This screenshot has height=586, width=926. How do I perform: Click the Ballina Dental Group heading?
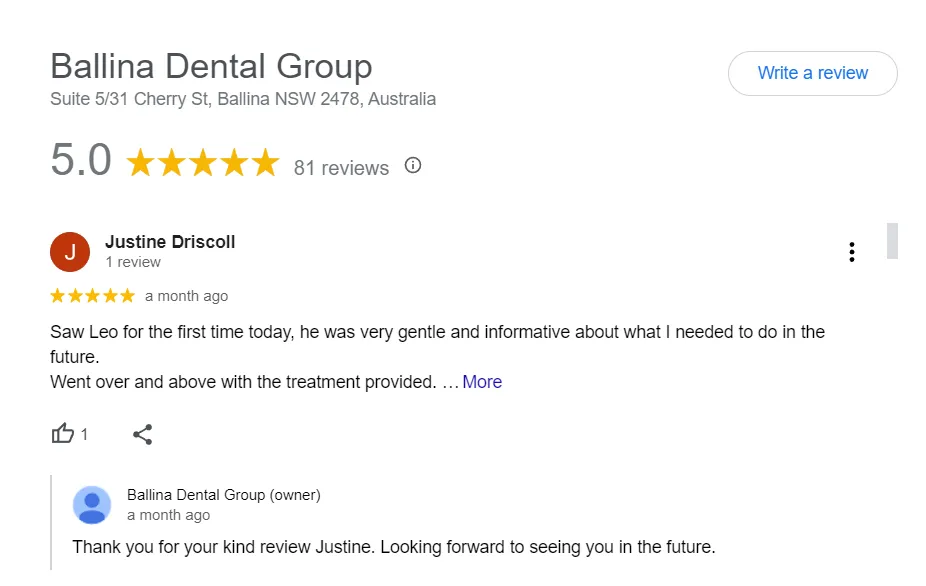[211, 66]
